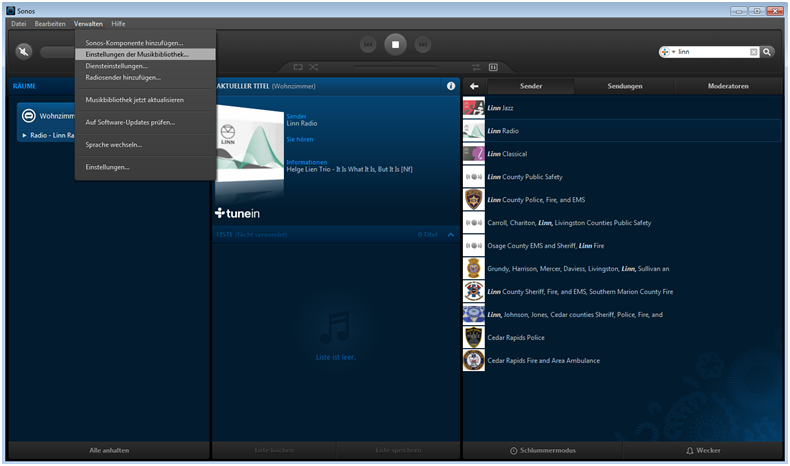The width and height of the screenshot is (790, 466).
Task: Switch to the Sendungen tab
Action: (x=625, y=86)
